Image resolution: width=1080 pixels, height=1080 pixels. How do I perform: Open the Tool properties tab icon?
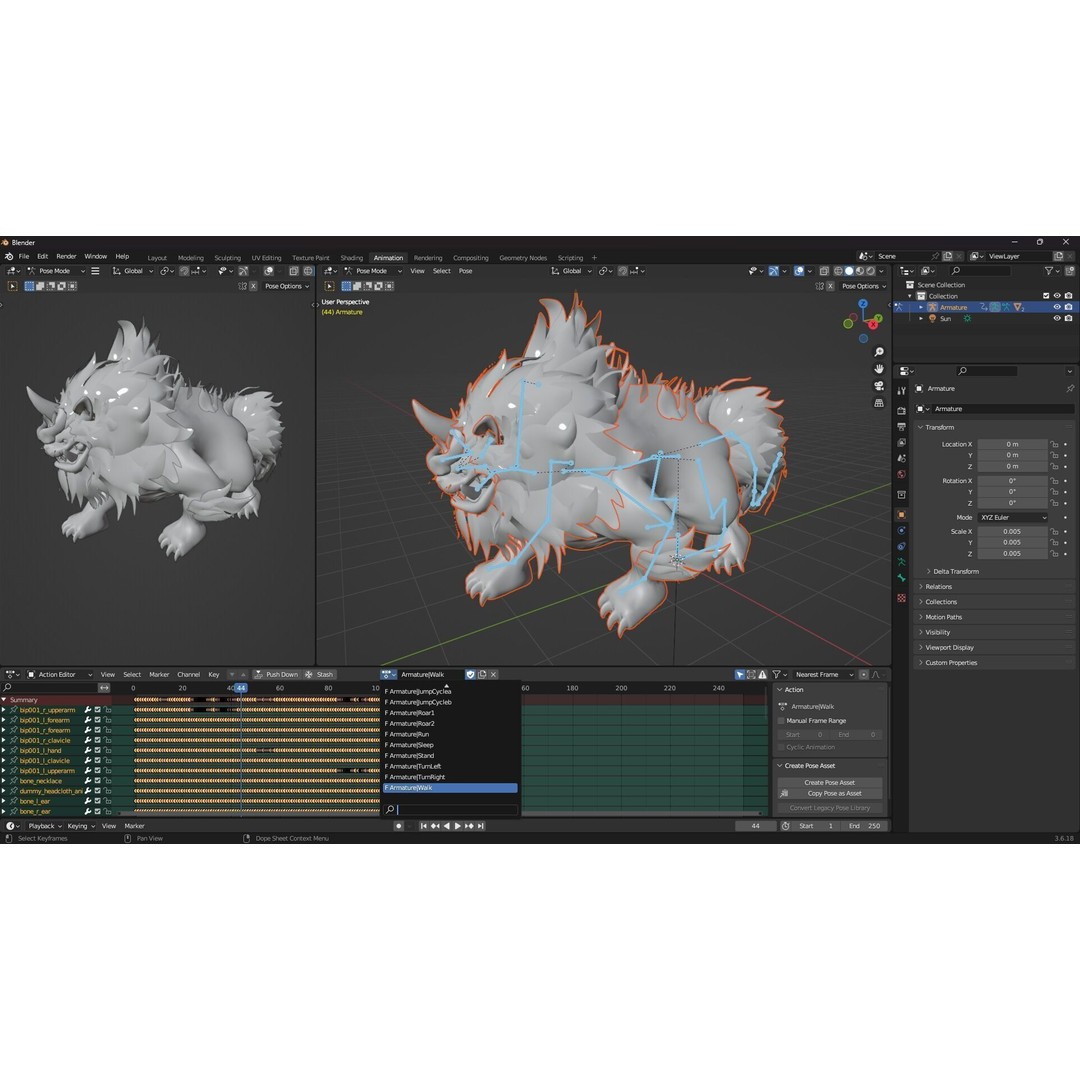(x=901, y=391)
